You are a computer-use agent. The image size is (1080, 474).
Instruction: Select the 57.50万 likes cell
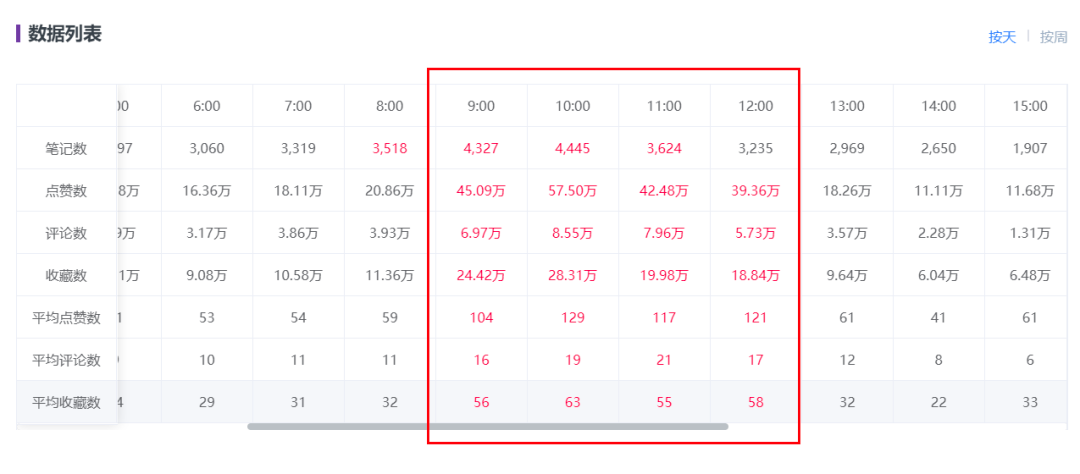click(x=573, y=191)
